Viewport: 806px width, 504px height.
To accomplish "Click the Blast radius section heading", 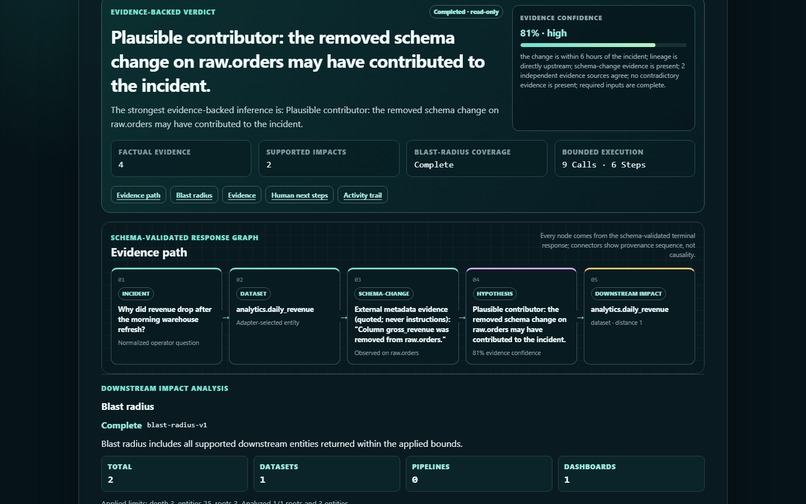I will tap(127, 406).
